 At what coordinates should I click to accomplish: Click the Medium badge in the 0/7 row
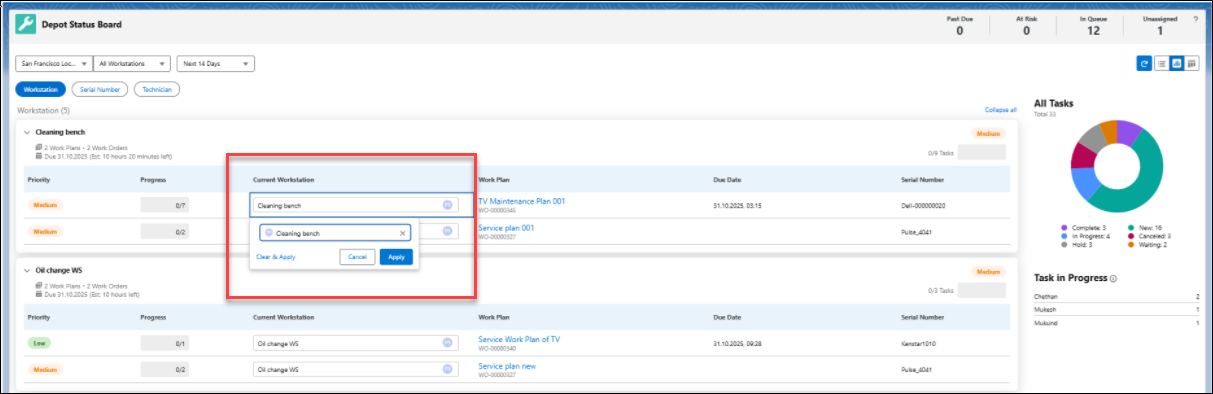46,205
